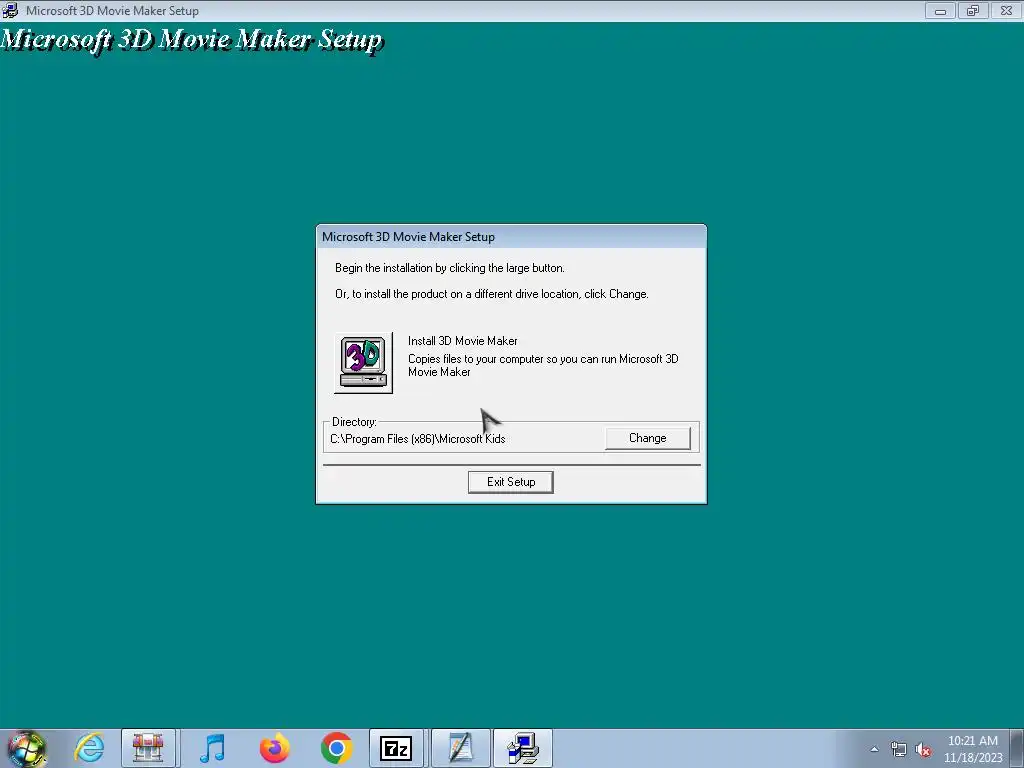Show hidden system tray icons
This screenshot has width=1024, height=768.
coord(874,749)
